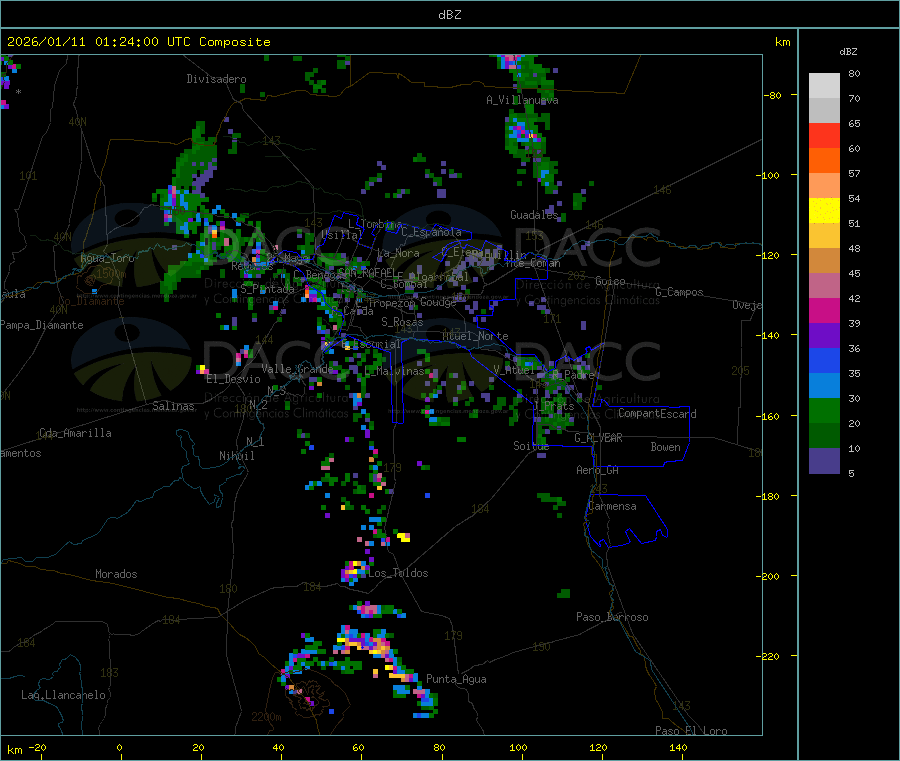Viewport: 900px width, 761px height.
Task: Click the 'Nihuil' map label
Action: pyautogui.click(x=236, y=456)
